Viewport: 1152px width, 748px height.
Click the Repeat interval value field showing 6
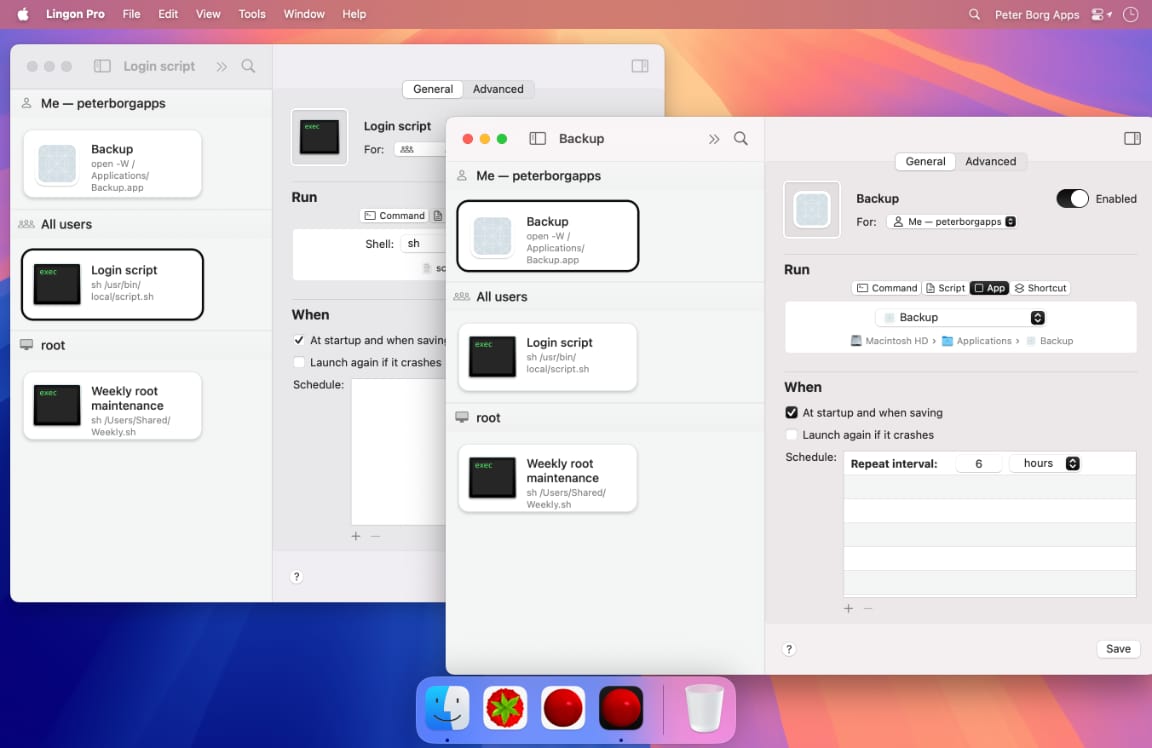point(978,463)
